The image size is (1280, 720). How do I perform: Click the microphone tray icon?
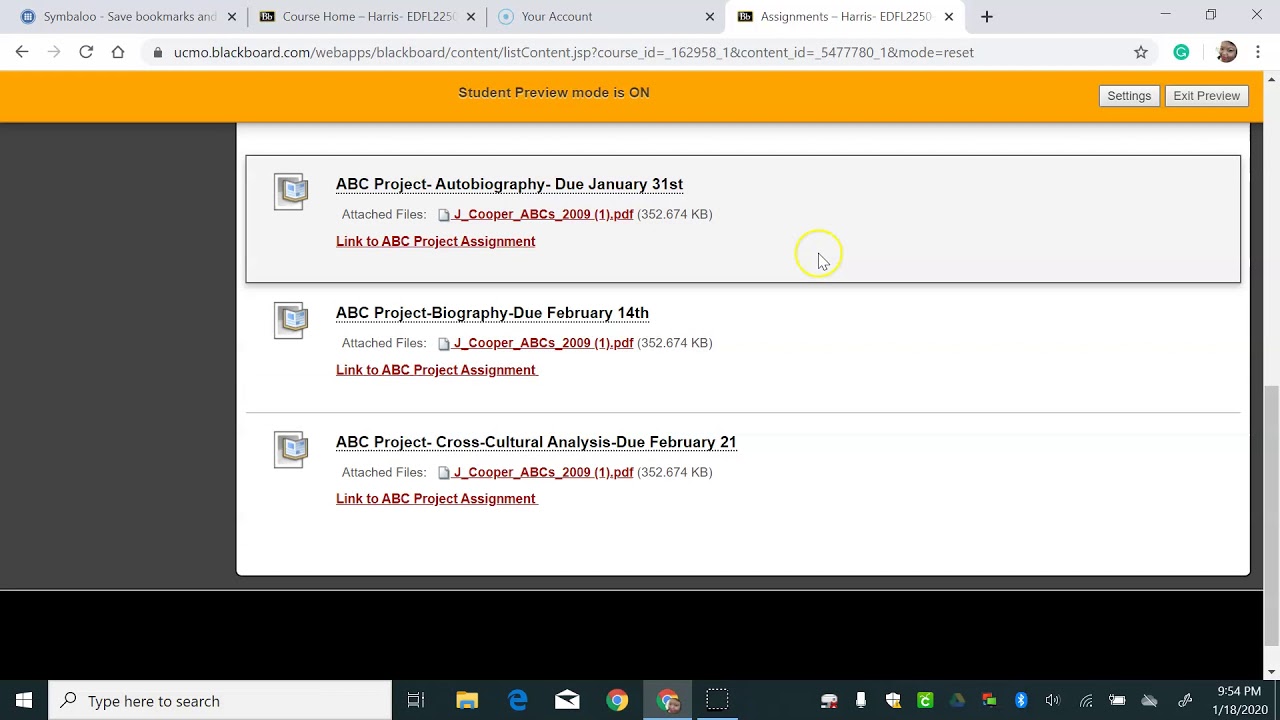tap(861, 701)
